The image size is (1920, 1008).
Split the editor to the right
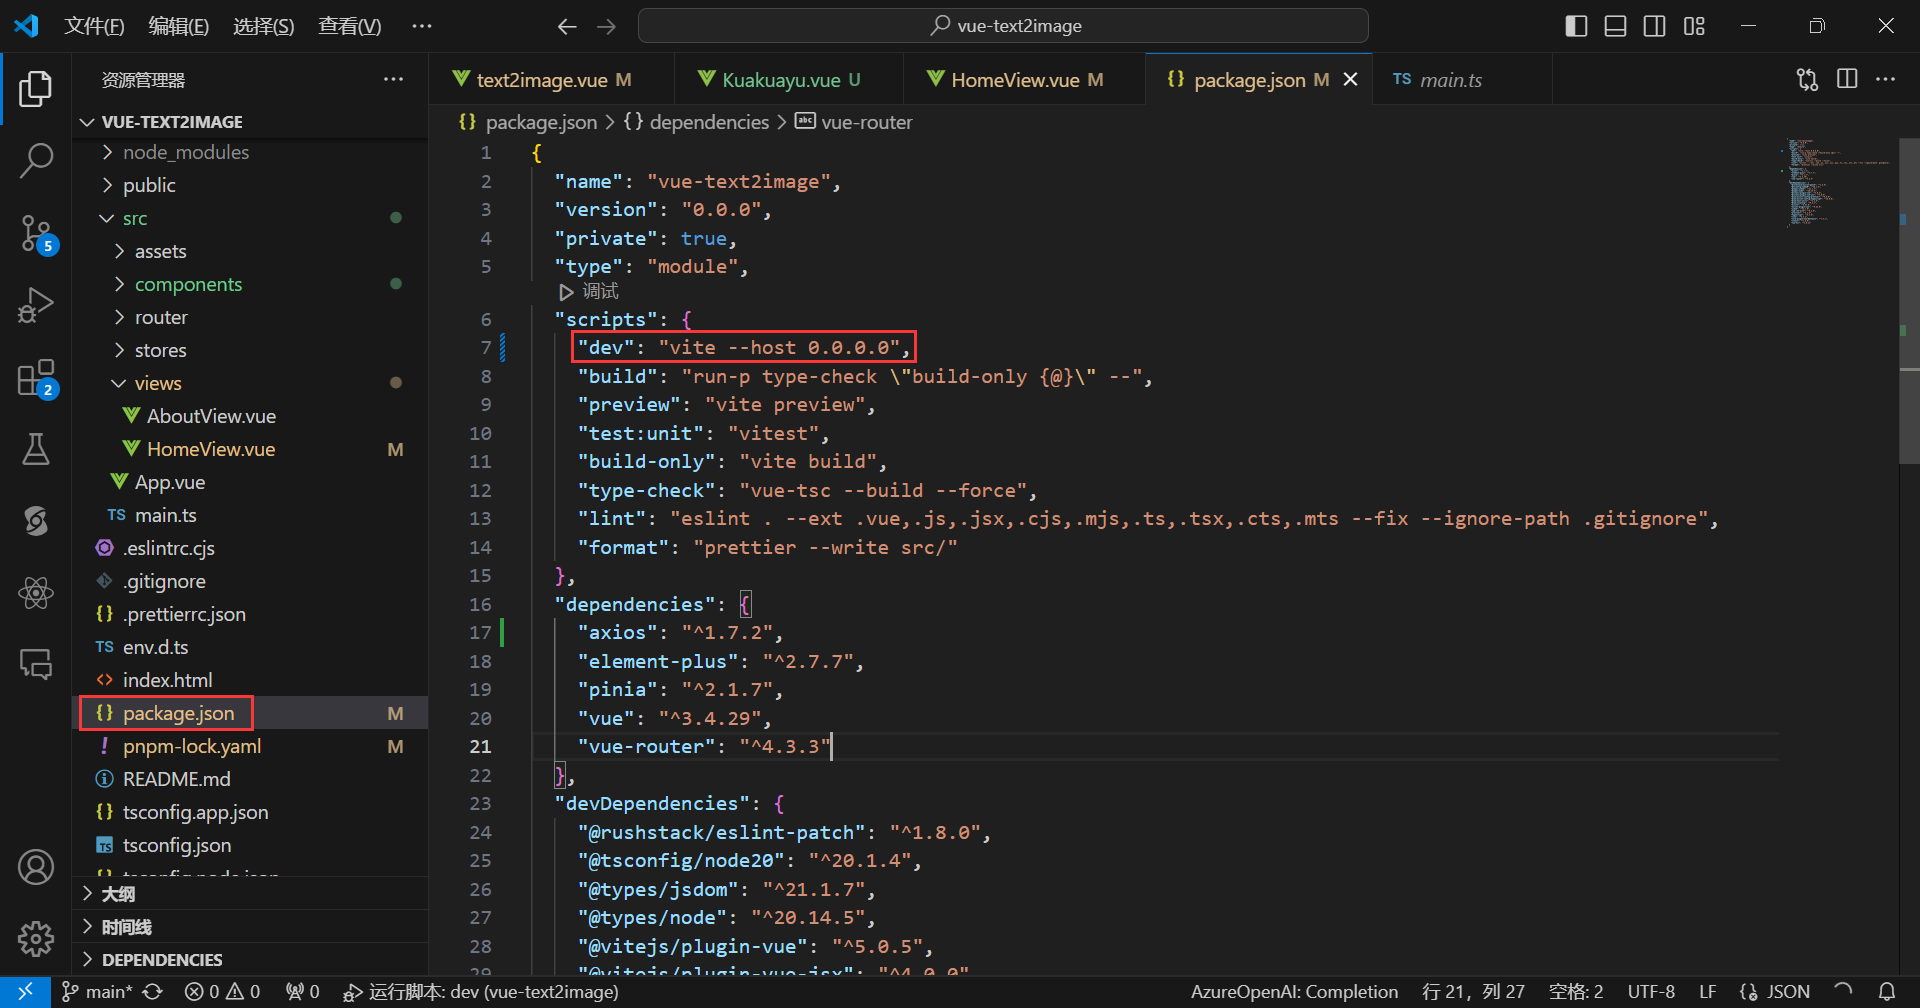1847,79
